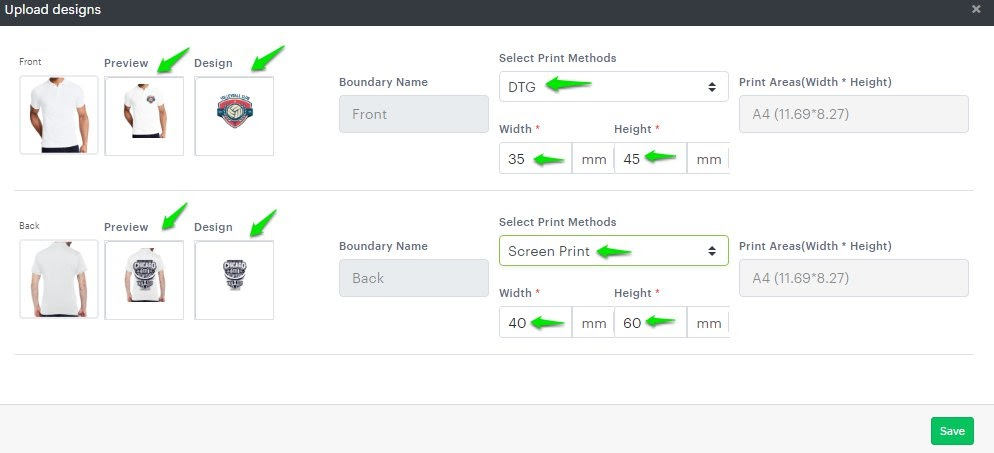This screenshot has width=994, height=453.
Task: Click the mm unit beside Front width
Action: pos(594,159)
